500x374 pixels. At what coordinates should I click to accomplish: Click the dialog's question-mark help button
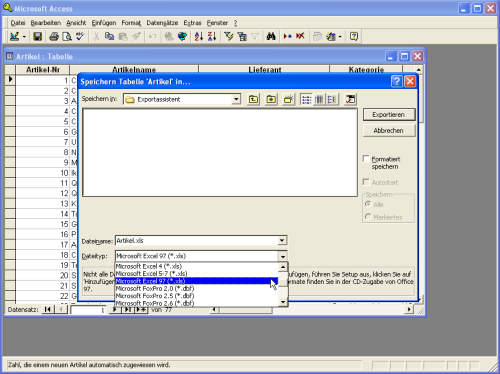396,82
